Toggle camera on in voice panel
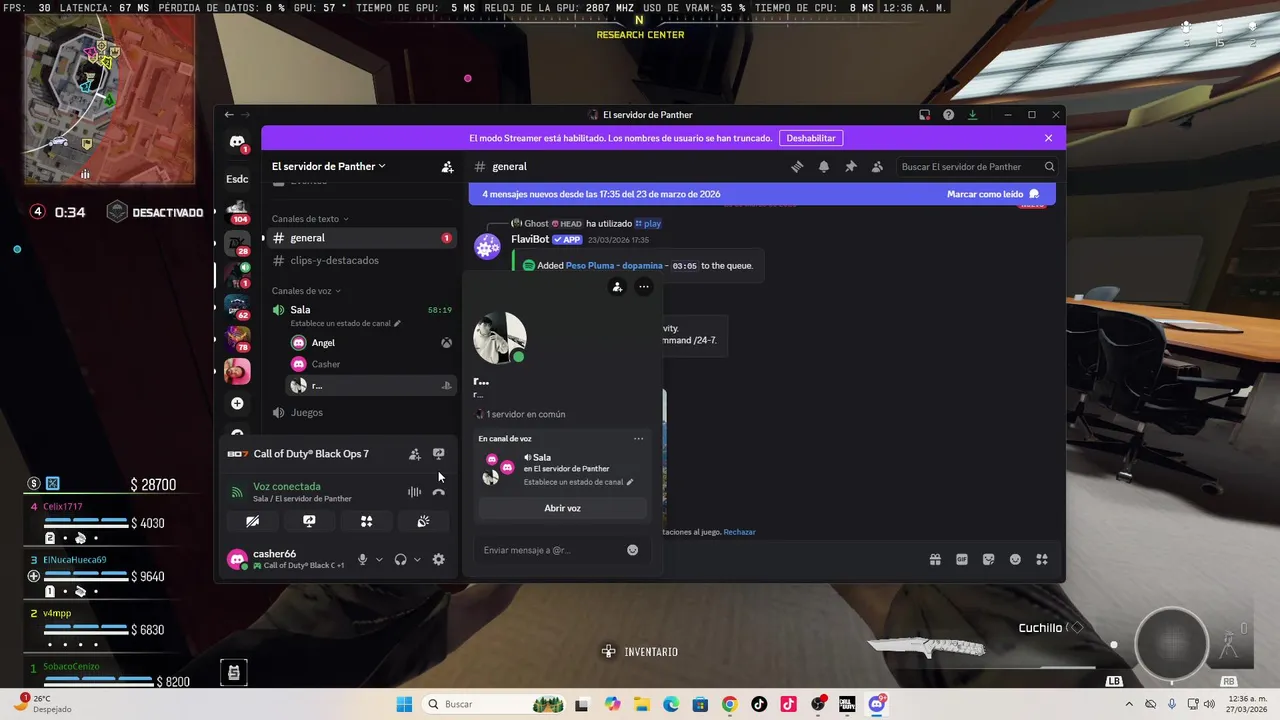 [252, 521]
